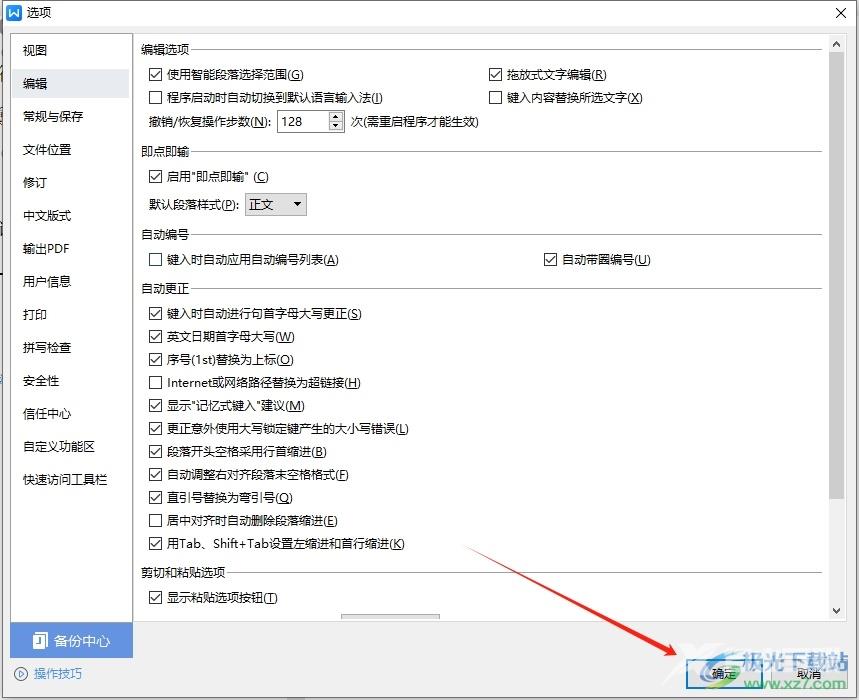Enable 程序启动时自动切换到默认语言输入法
Viewport: 859px width, 700px height.
[156, 97]
